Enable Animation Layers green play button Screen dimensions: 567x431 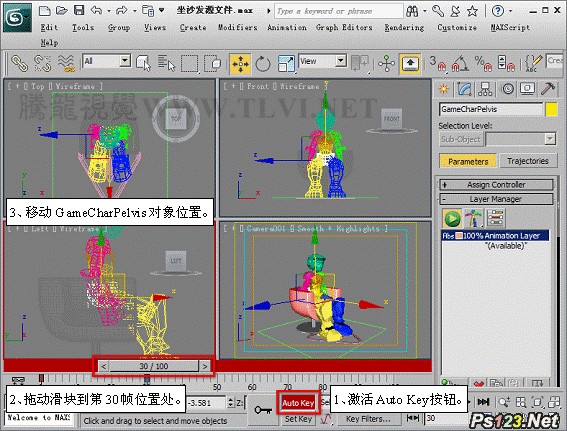pos(452,218)
